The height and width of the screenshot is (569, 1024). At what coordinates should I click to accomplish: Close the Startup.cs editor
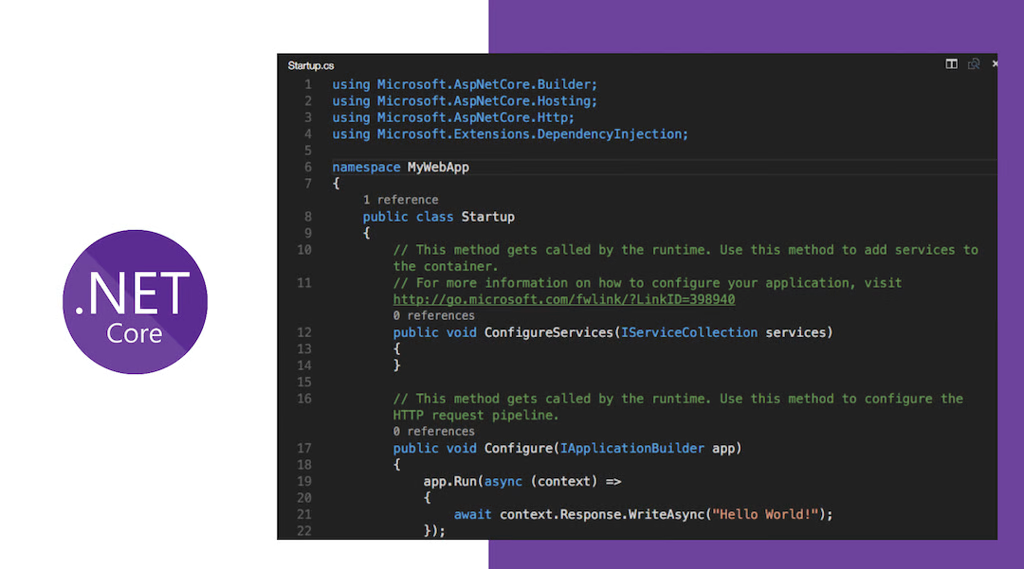point(995,64)
